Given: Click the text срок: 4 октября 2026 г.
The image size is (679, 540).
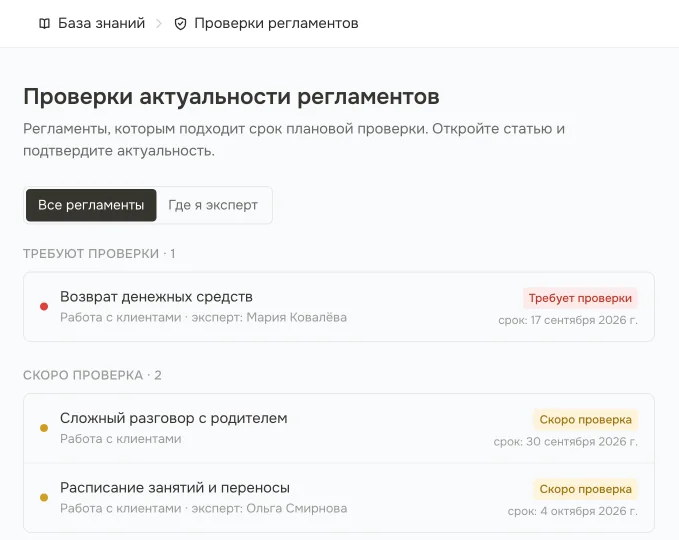Looking at the screenshot, I should click(x=572, y=511).
